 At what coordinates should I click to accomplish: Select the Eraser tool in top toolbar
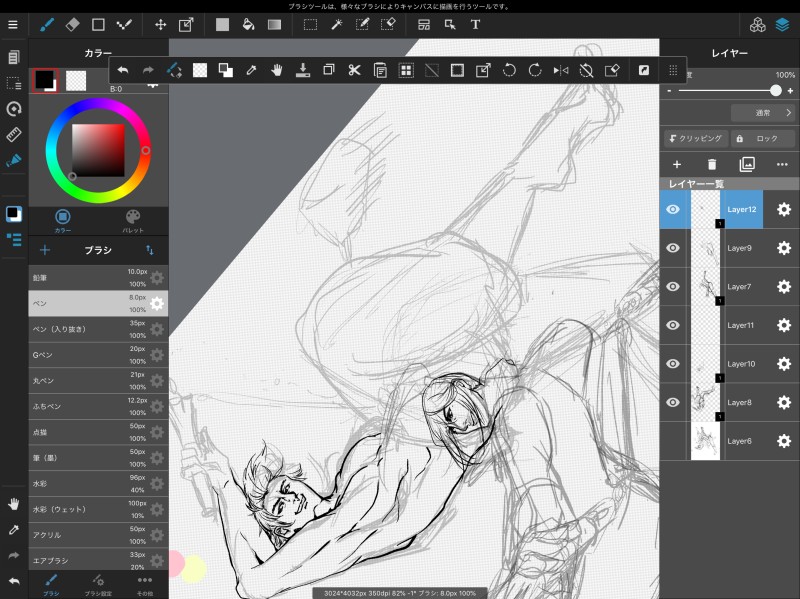coord(72,24)
